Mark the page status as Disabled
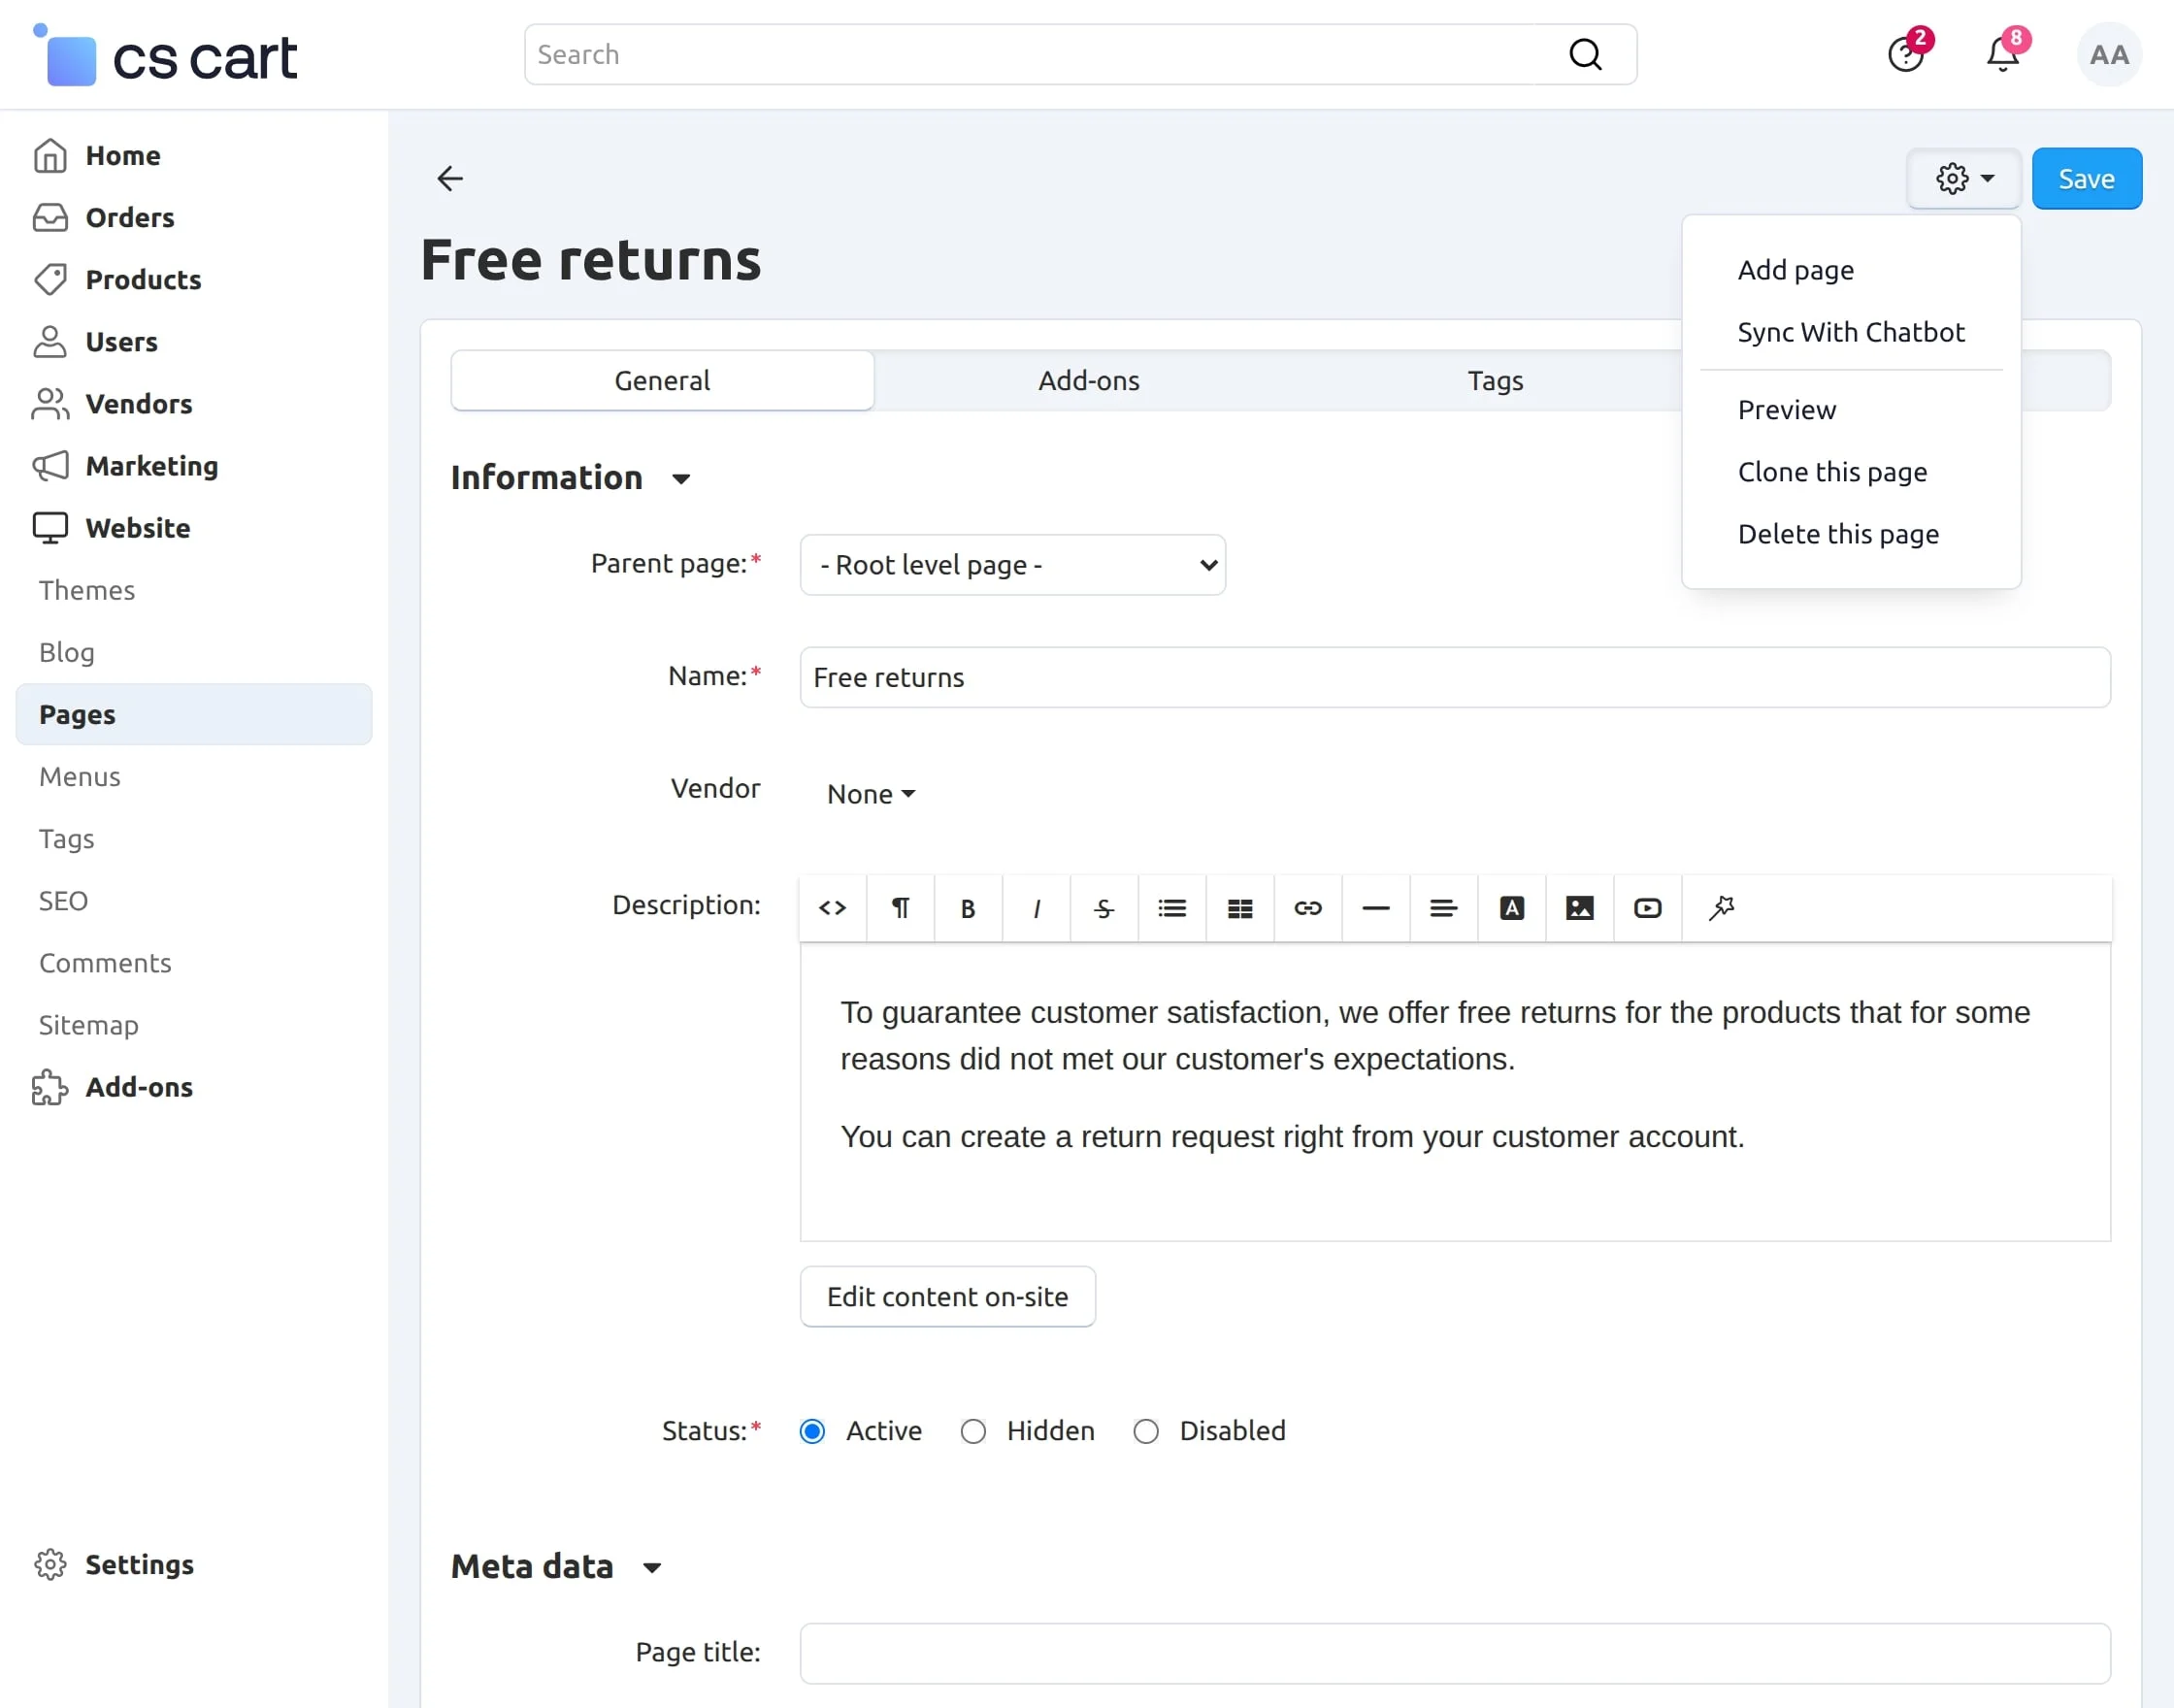2174x1708 pixels. click(1146, 1431)
